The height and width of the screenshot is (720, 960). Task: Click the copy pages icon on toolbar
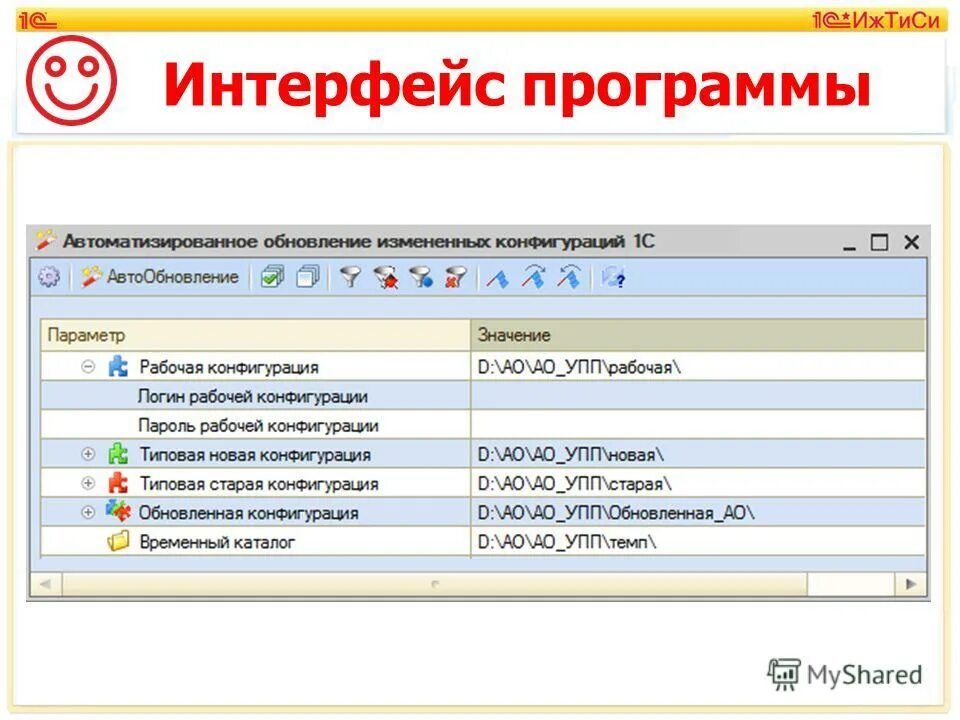click(308, 277)
